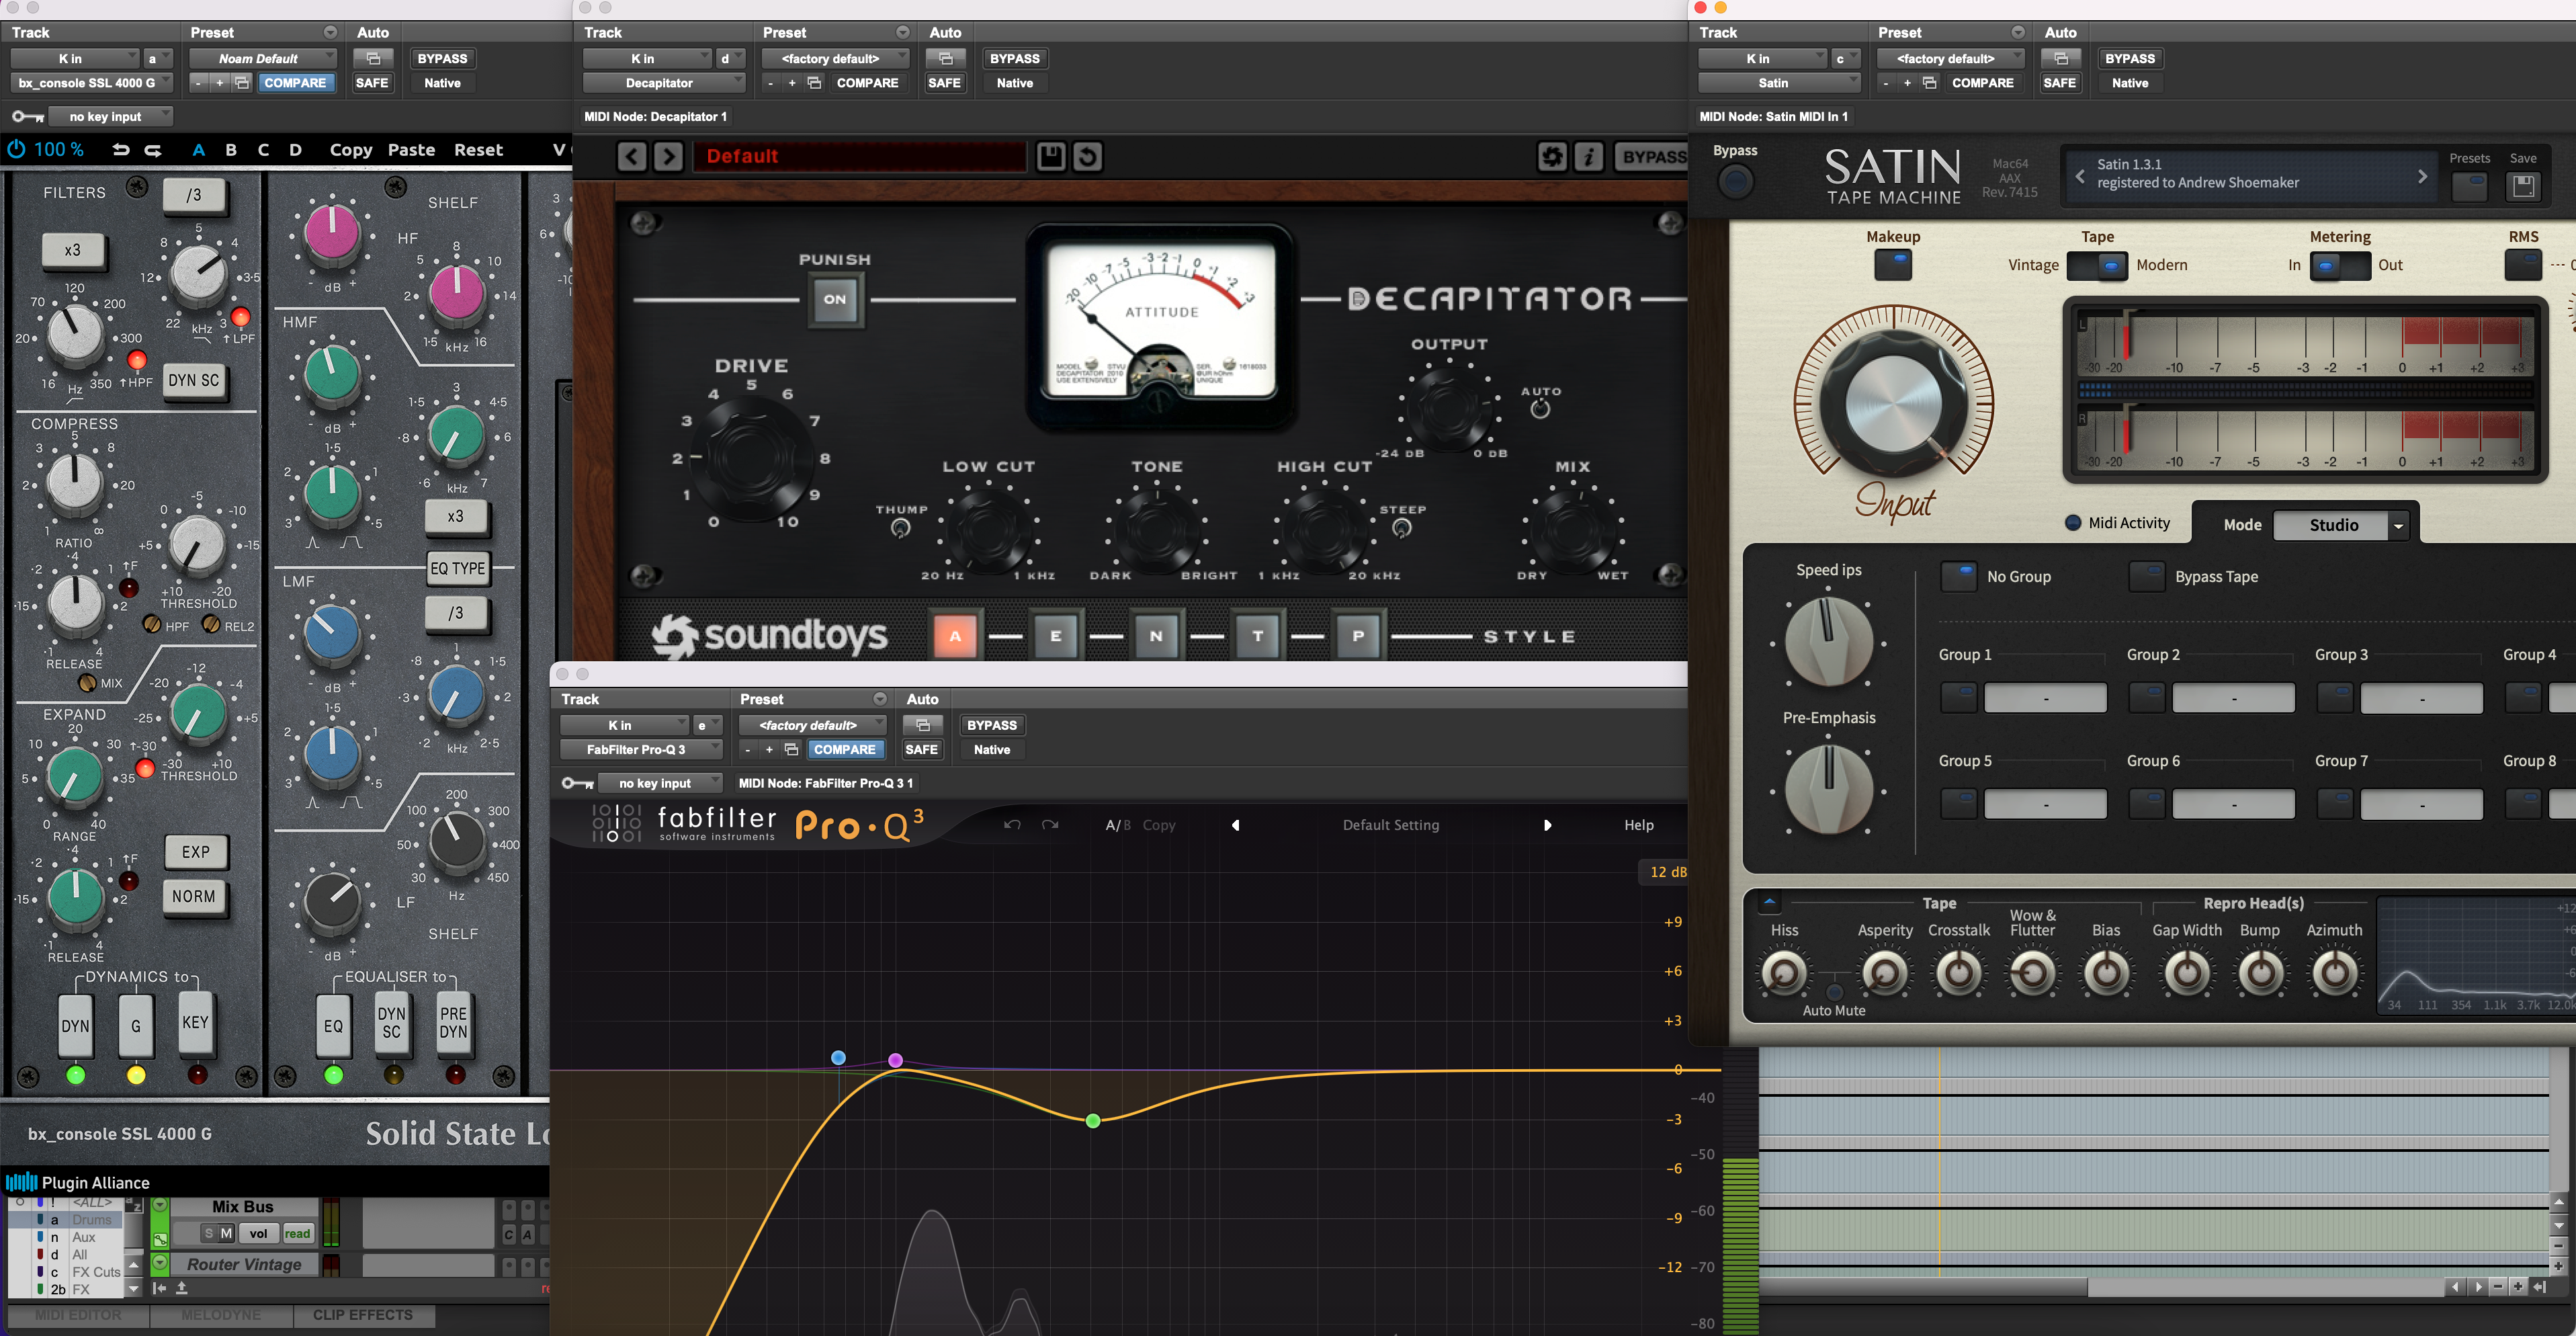Open Decapitator plugin selector dropdown

[664, 83]
